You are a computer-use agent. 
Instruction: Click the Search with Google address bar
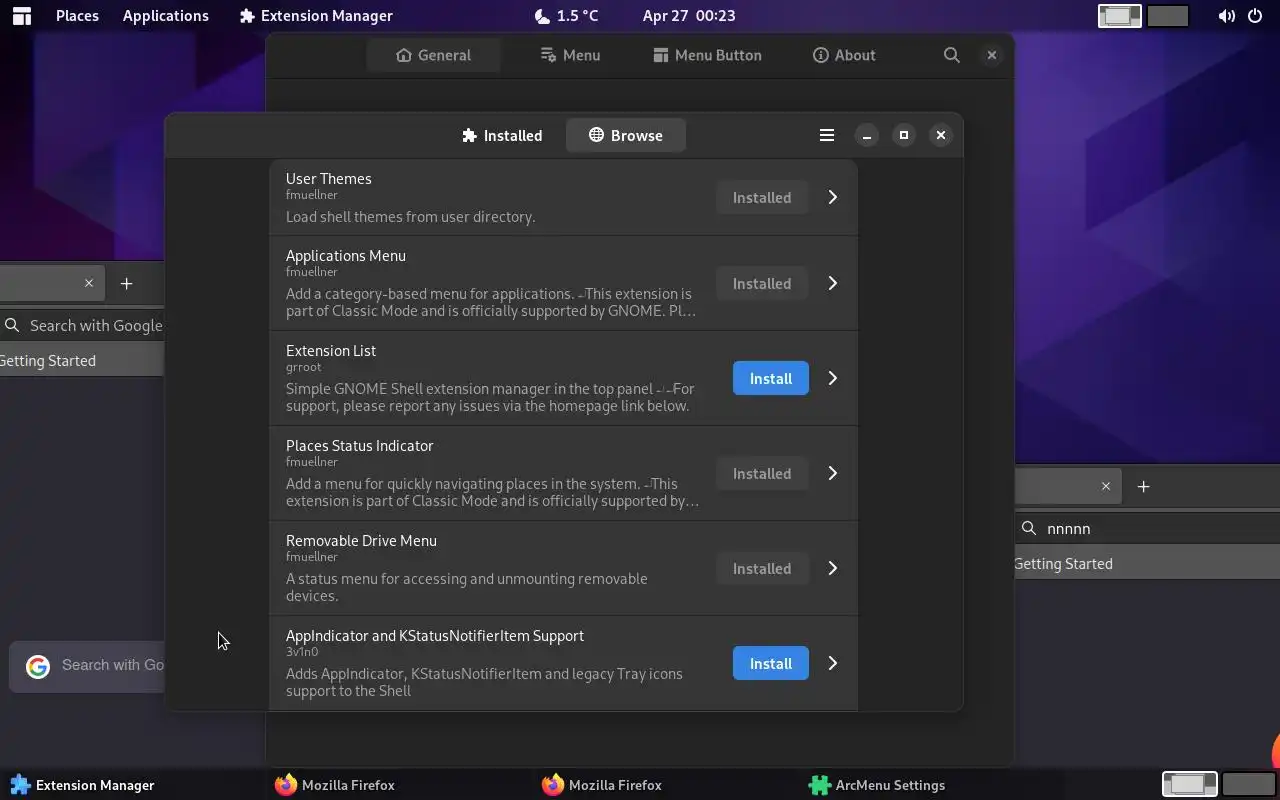[x=82, y=325]
